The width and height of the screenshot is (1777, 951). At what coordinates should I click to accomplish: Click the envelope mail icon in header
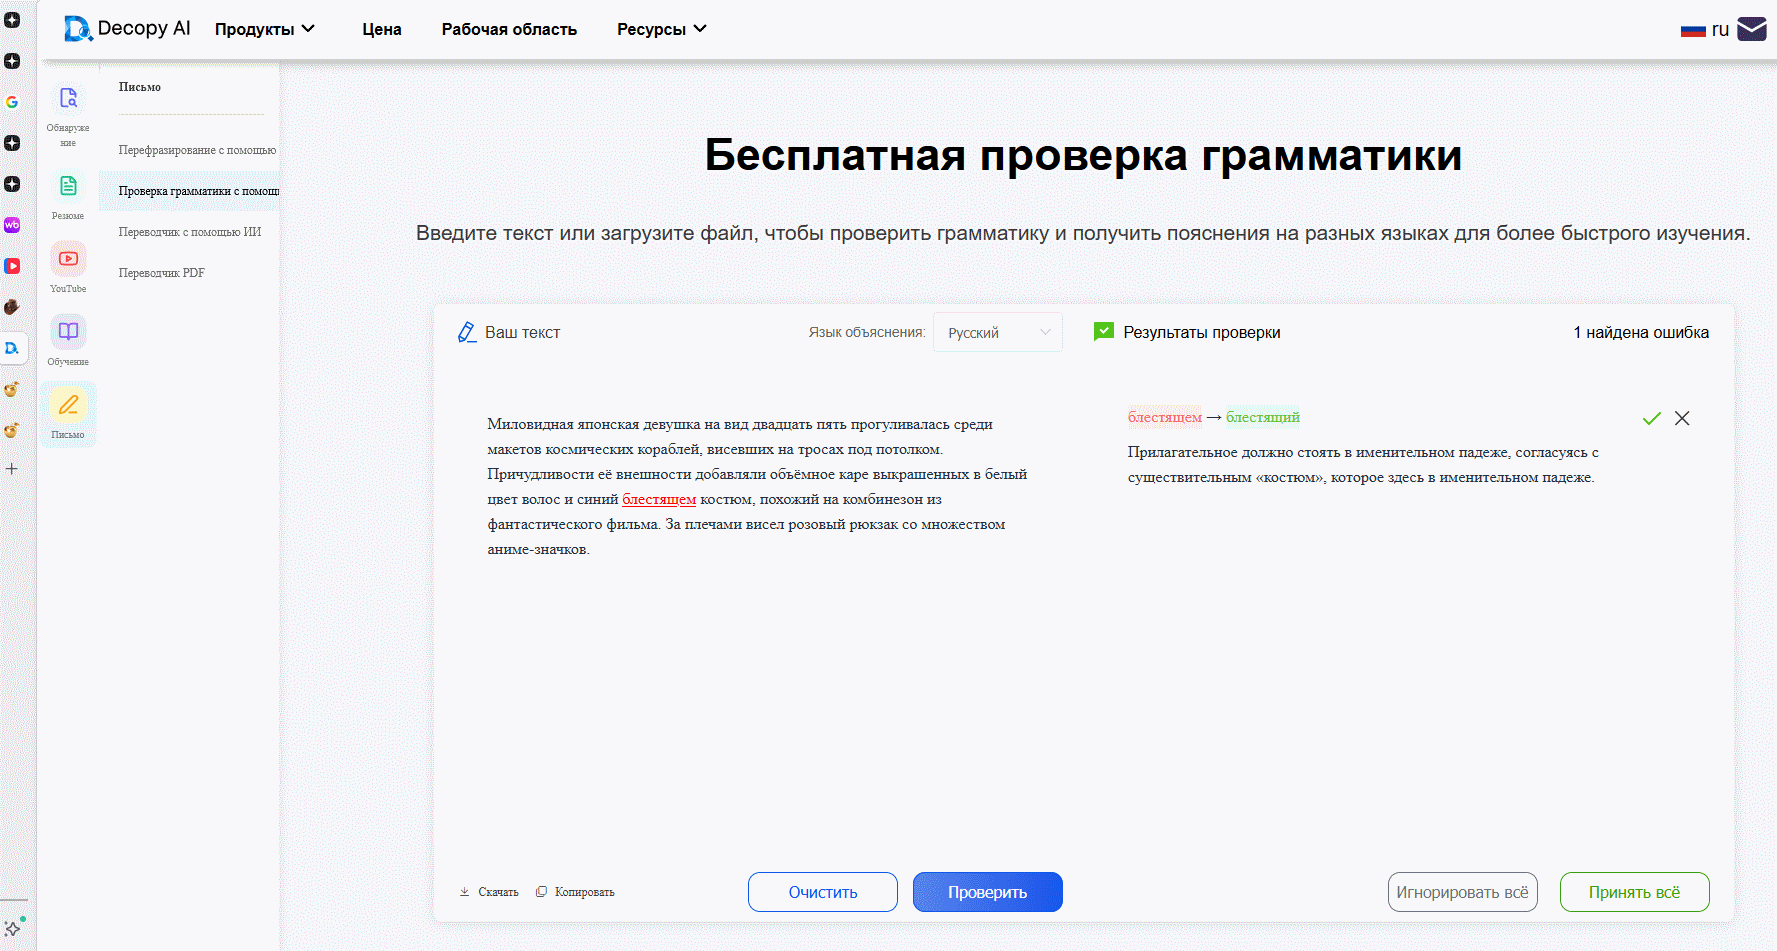tap(1752, 28)
